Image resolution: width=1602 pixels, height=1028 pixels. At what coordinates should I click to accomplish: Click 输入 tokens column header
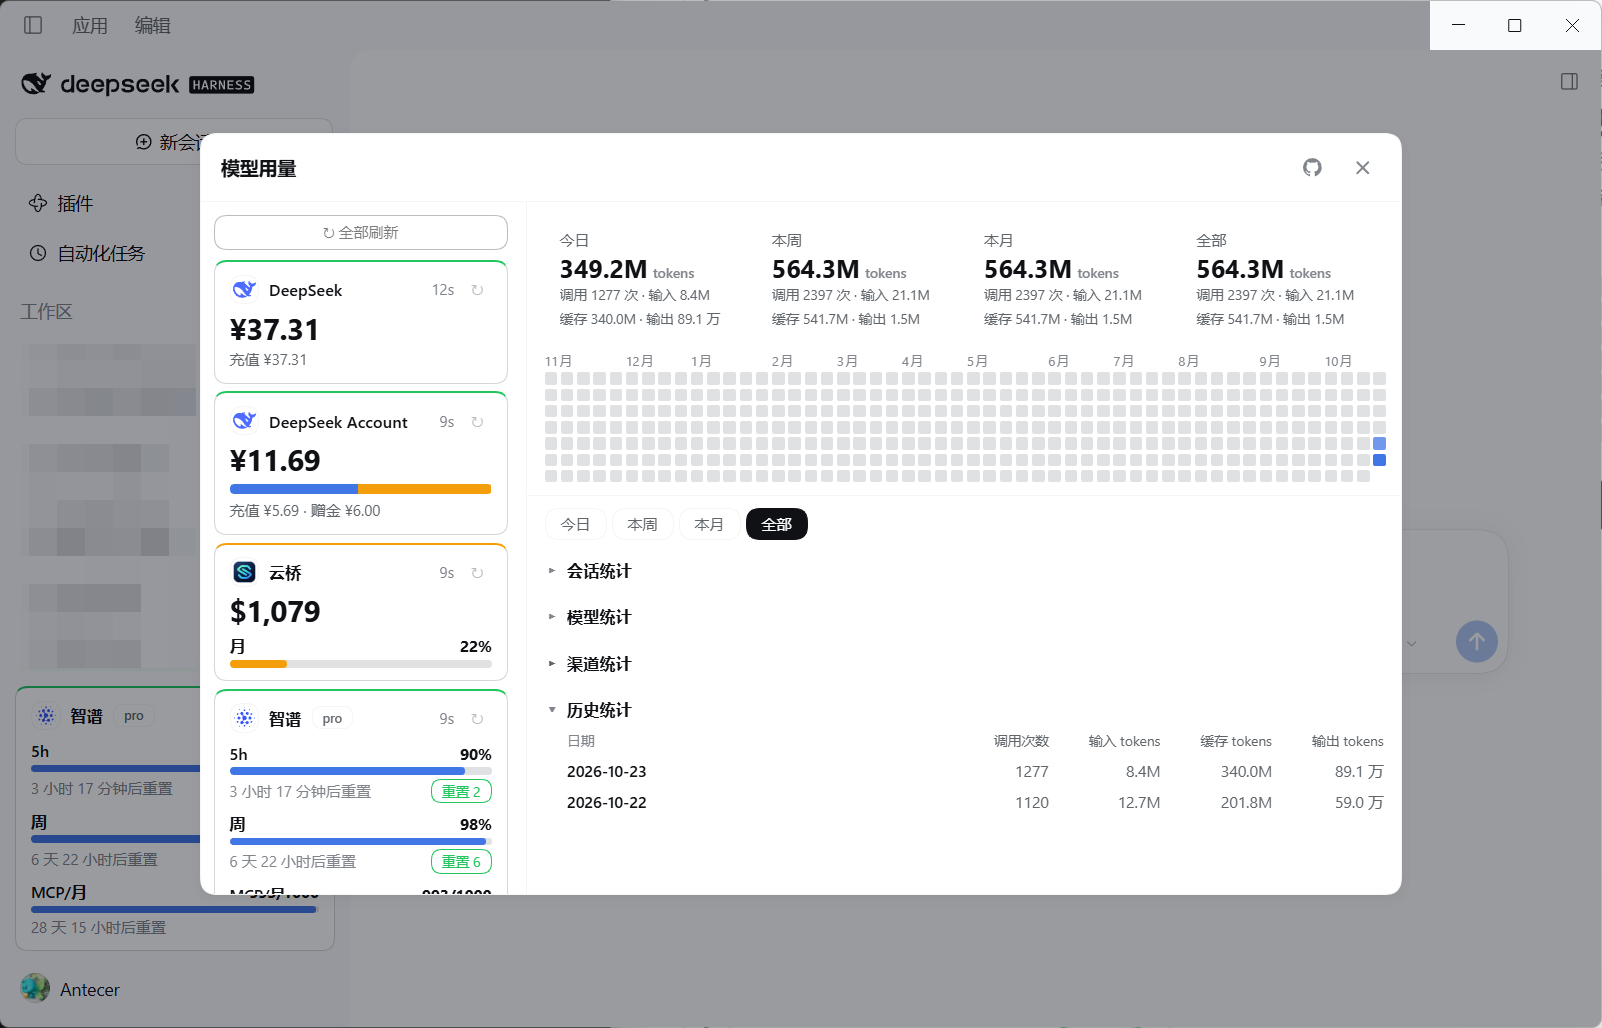pos(1124,741)
